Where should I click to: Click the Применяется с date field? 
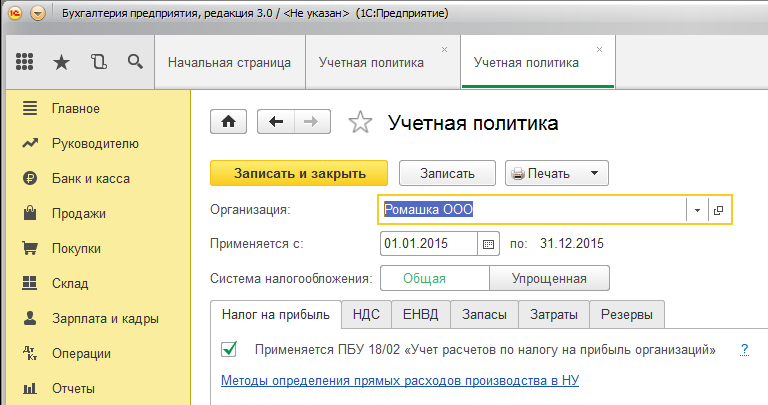click(429, 243)
